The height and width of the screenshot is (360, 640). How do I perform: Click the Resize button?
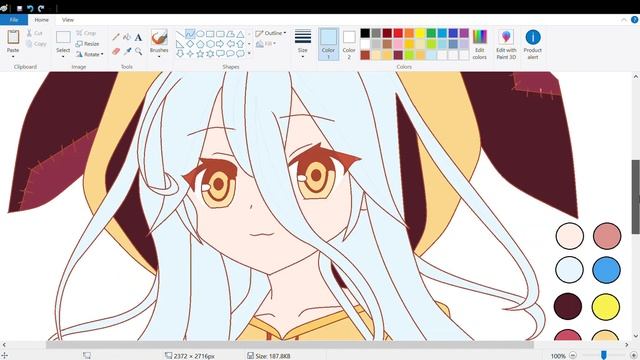[87, 44]
